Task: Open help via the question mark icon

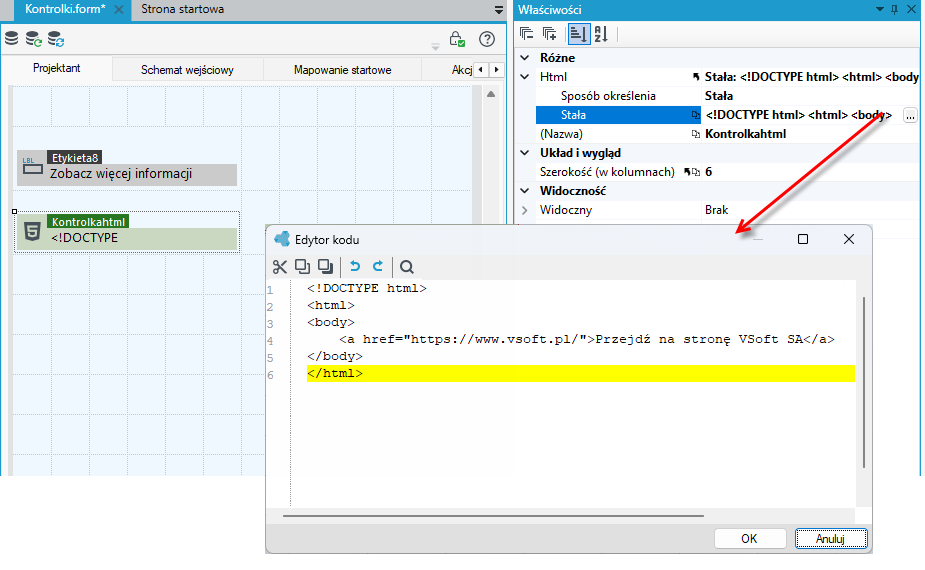Action: click(487, 40)
